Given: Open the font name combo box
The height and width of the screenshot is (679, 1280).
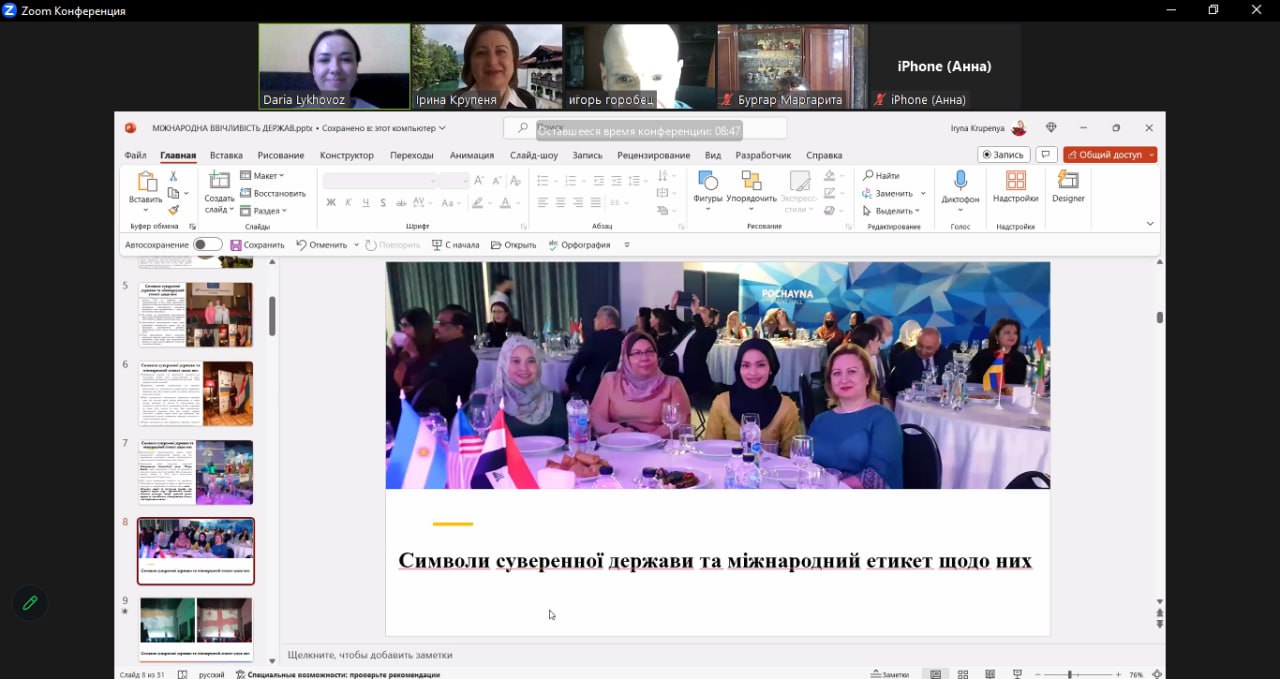Looking at the screenshot, I should (x=380, y=180).
